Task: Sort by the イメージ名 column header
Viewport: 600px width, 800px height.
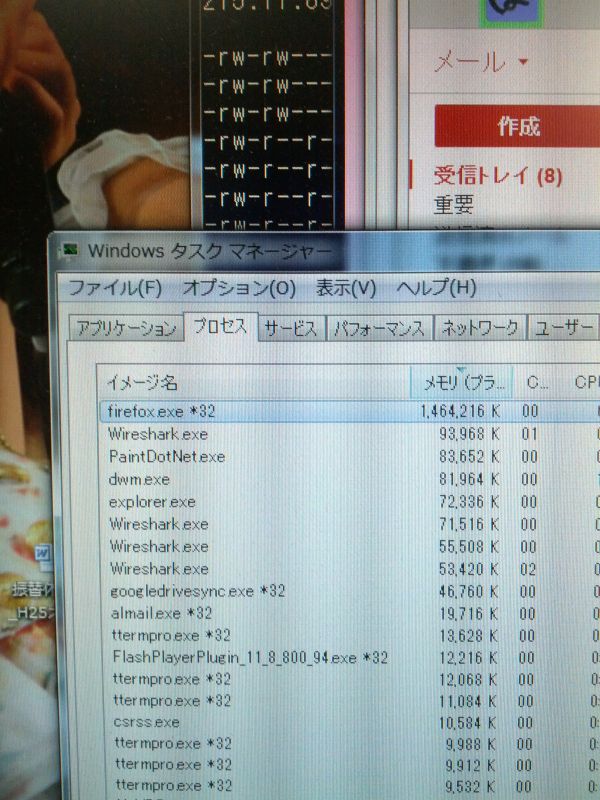Action: 254,382
